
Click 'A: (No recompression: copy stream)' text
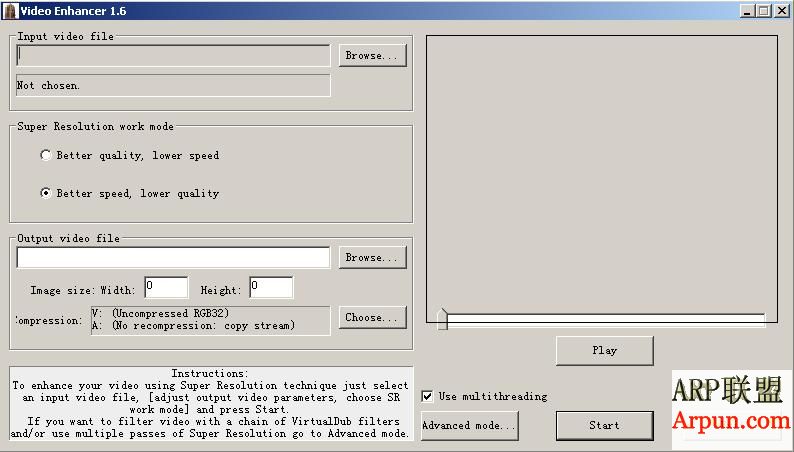click(193, 325)
